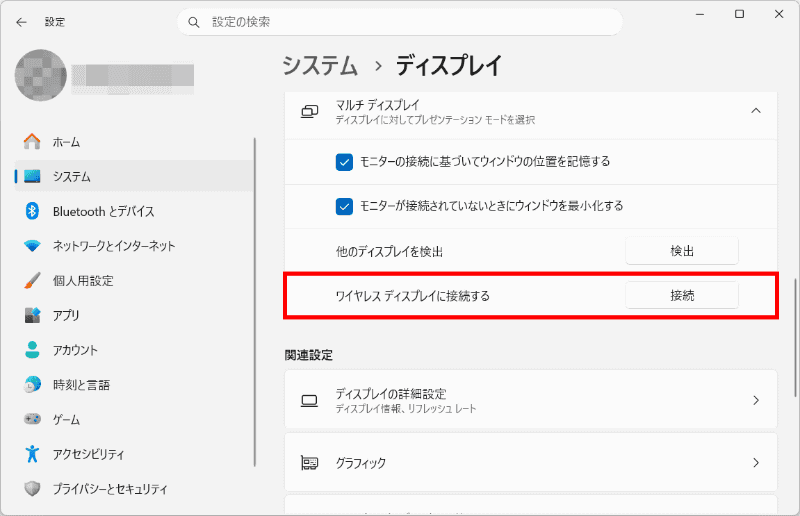Click the 時刻と言語 globe clock icon
This screenshot has width=800, height=516.
point(32,384)
